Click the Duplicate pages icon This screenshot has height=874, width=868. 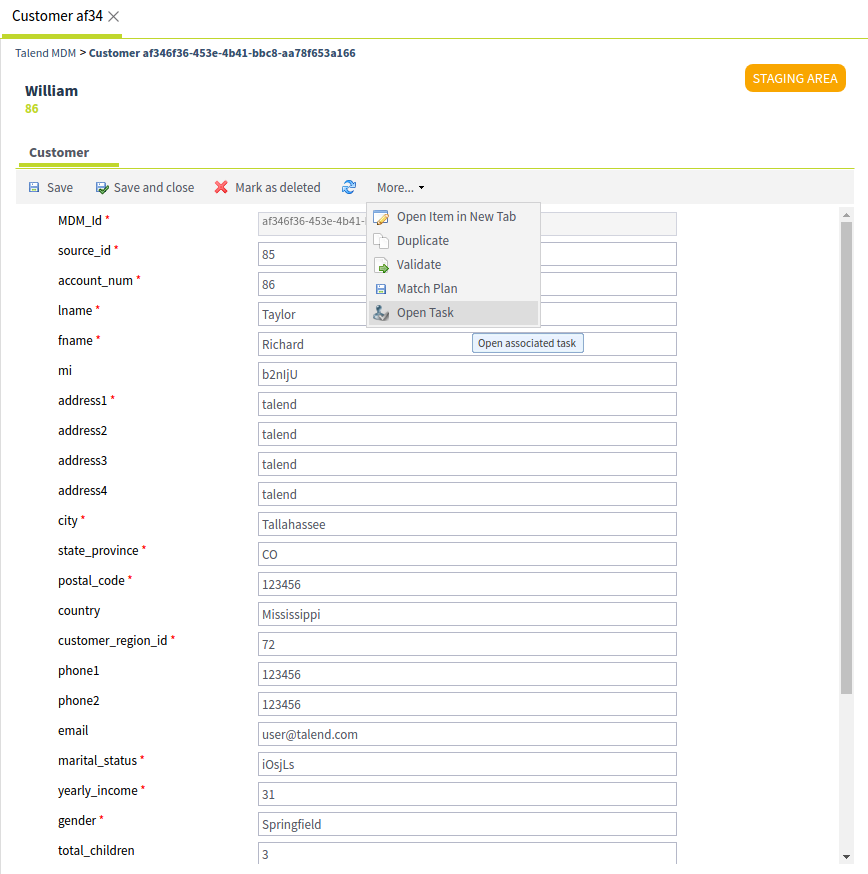coord(381,241)
